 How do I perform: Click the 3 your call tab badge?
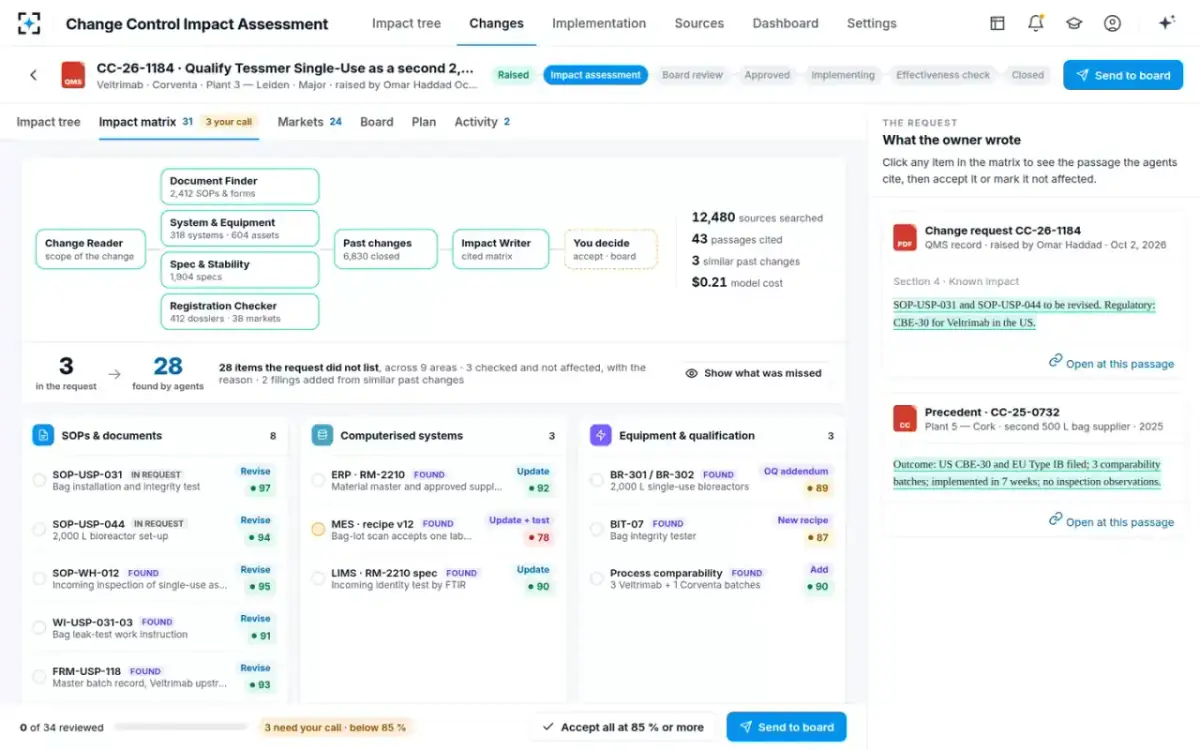(x=228, y=122)
